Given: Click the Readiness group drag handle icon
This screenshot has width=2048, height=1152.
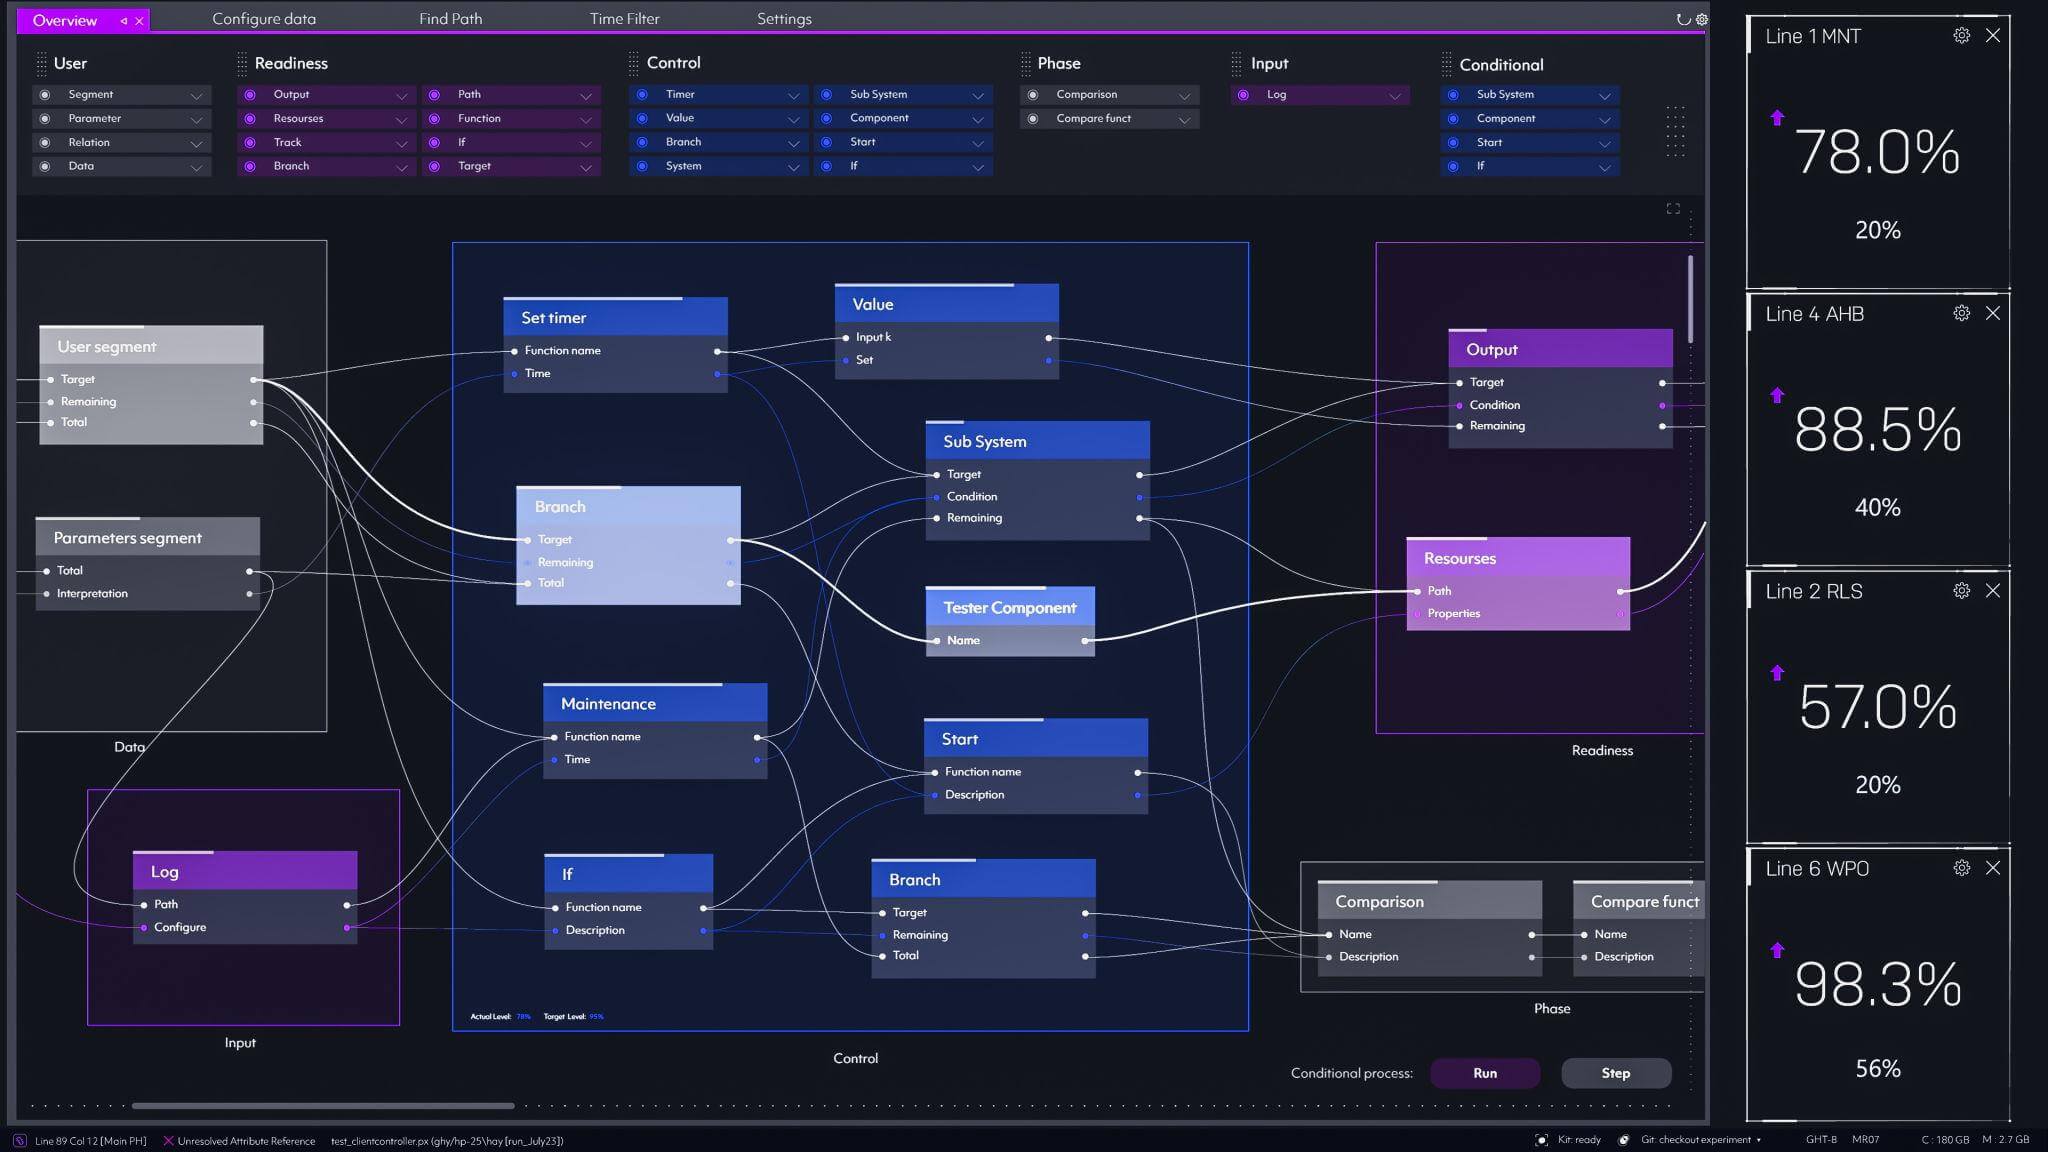Looking at the screenshot, I should coord(242,64).
